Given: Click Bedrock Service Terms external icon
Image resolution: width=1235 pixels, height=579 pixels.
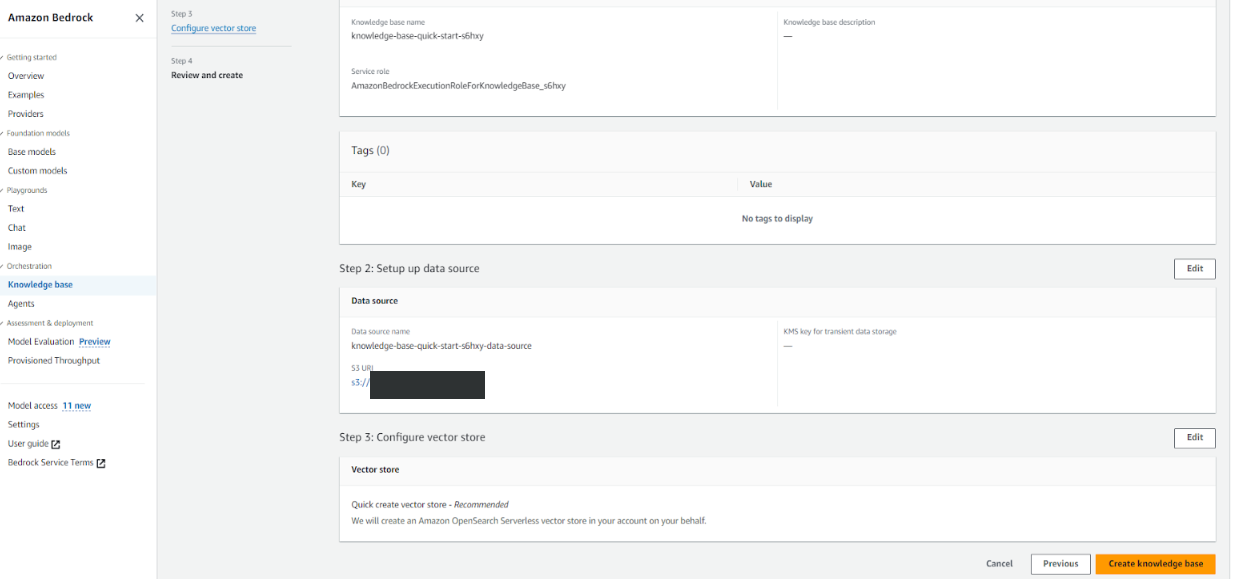Looking at the screenshot, I should coord(101,463).
